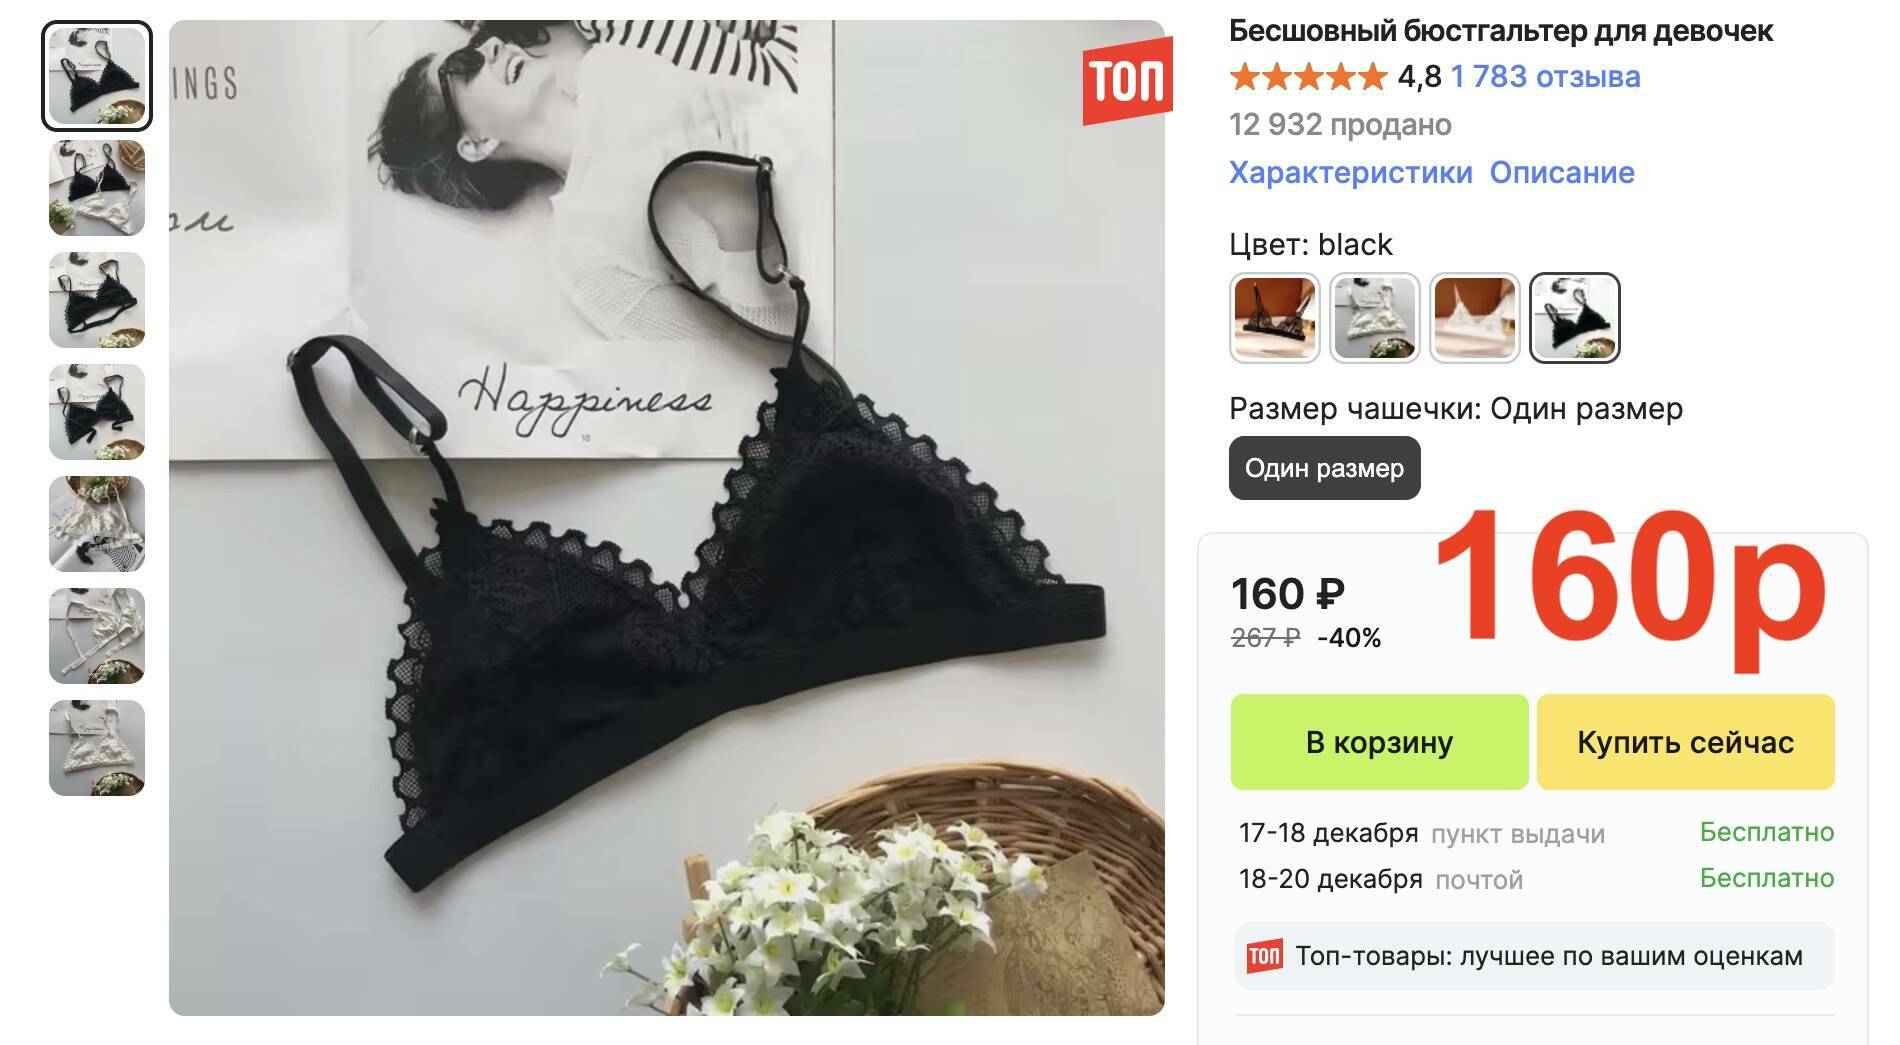Screen dimensions: 1900x1045
Task: Show the fifth thumbnail with white bra and flowers
Action: pos(97,524)
